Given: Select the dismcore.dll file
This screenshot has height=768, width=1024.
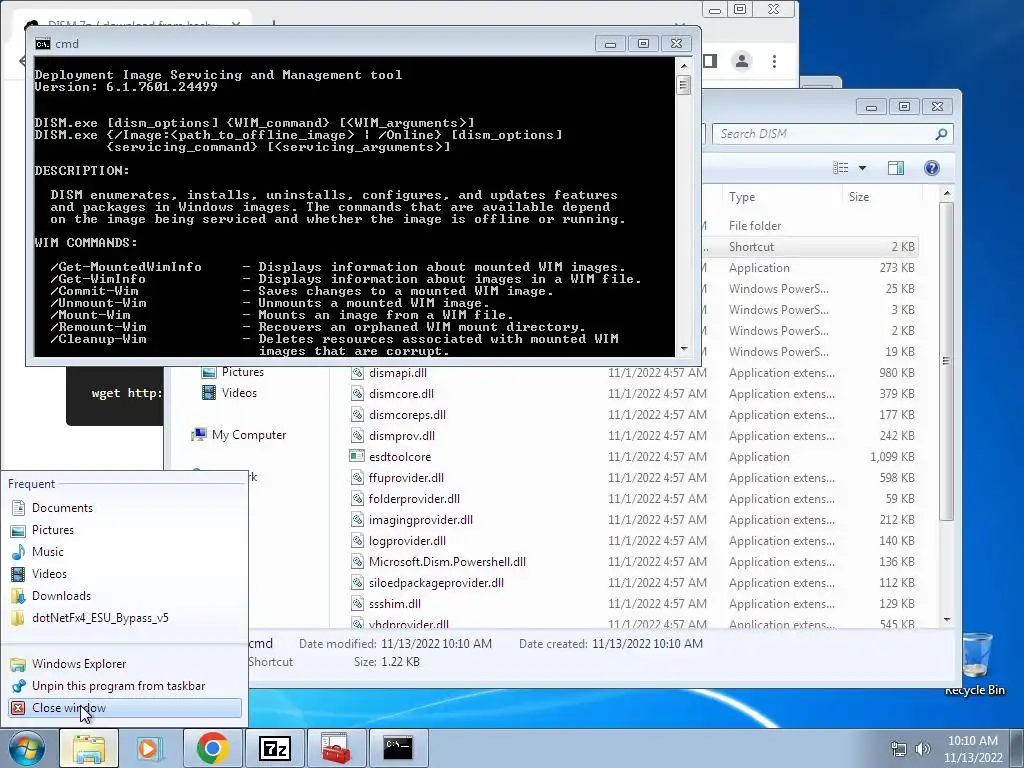Looking at the screenshot, I should tap(401, 394).
